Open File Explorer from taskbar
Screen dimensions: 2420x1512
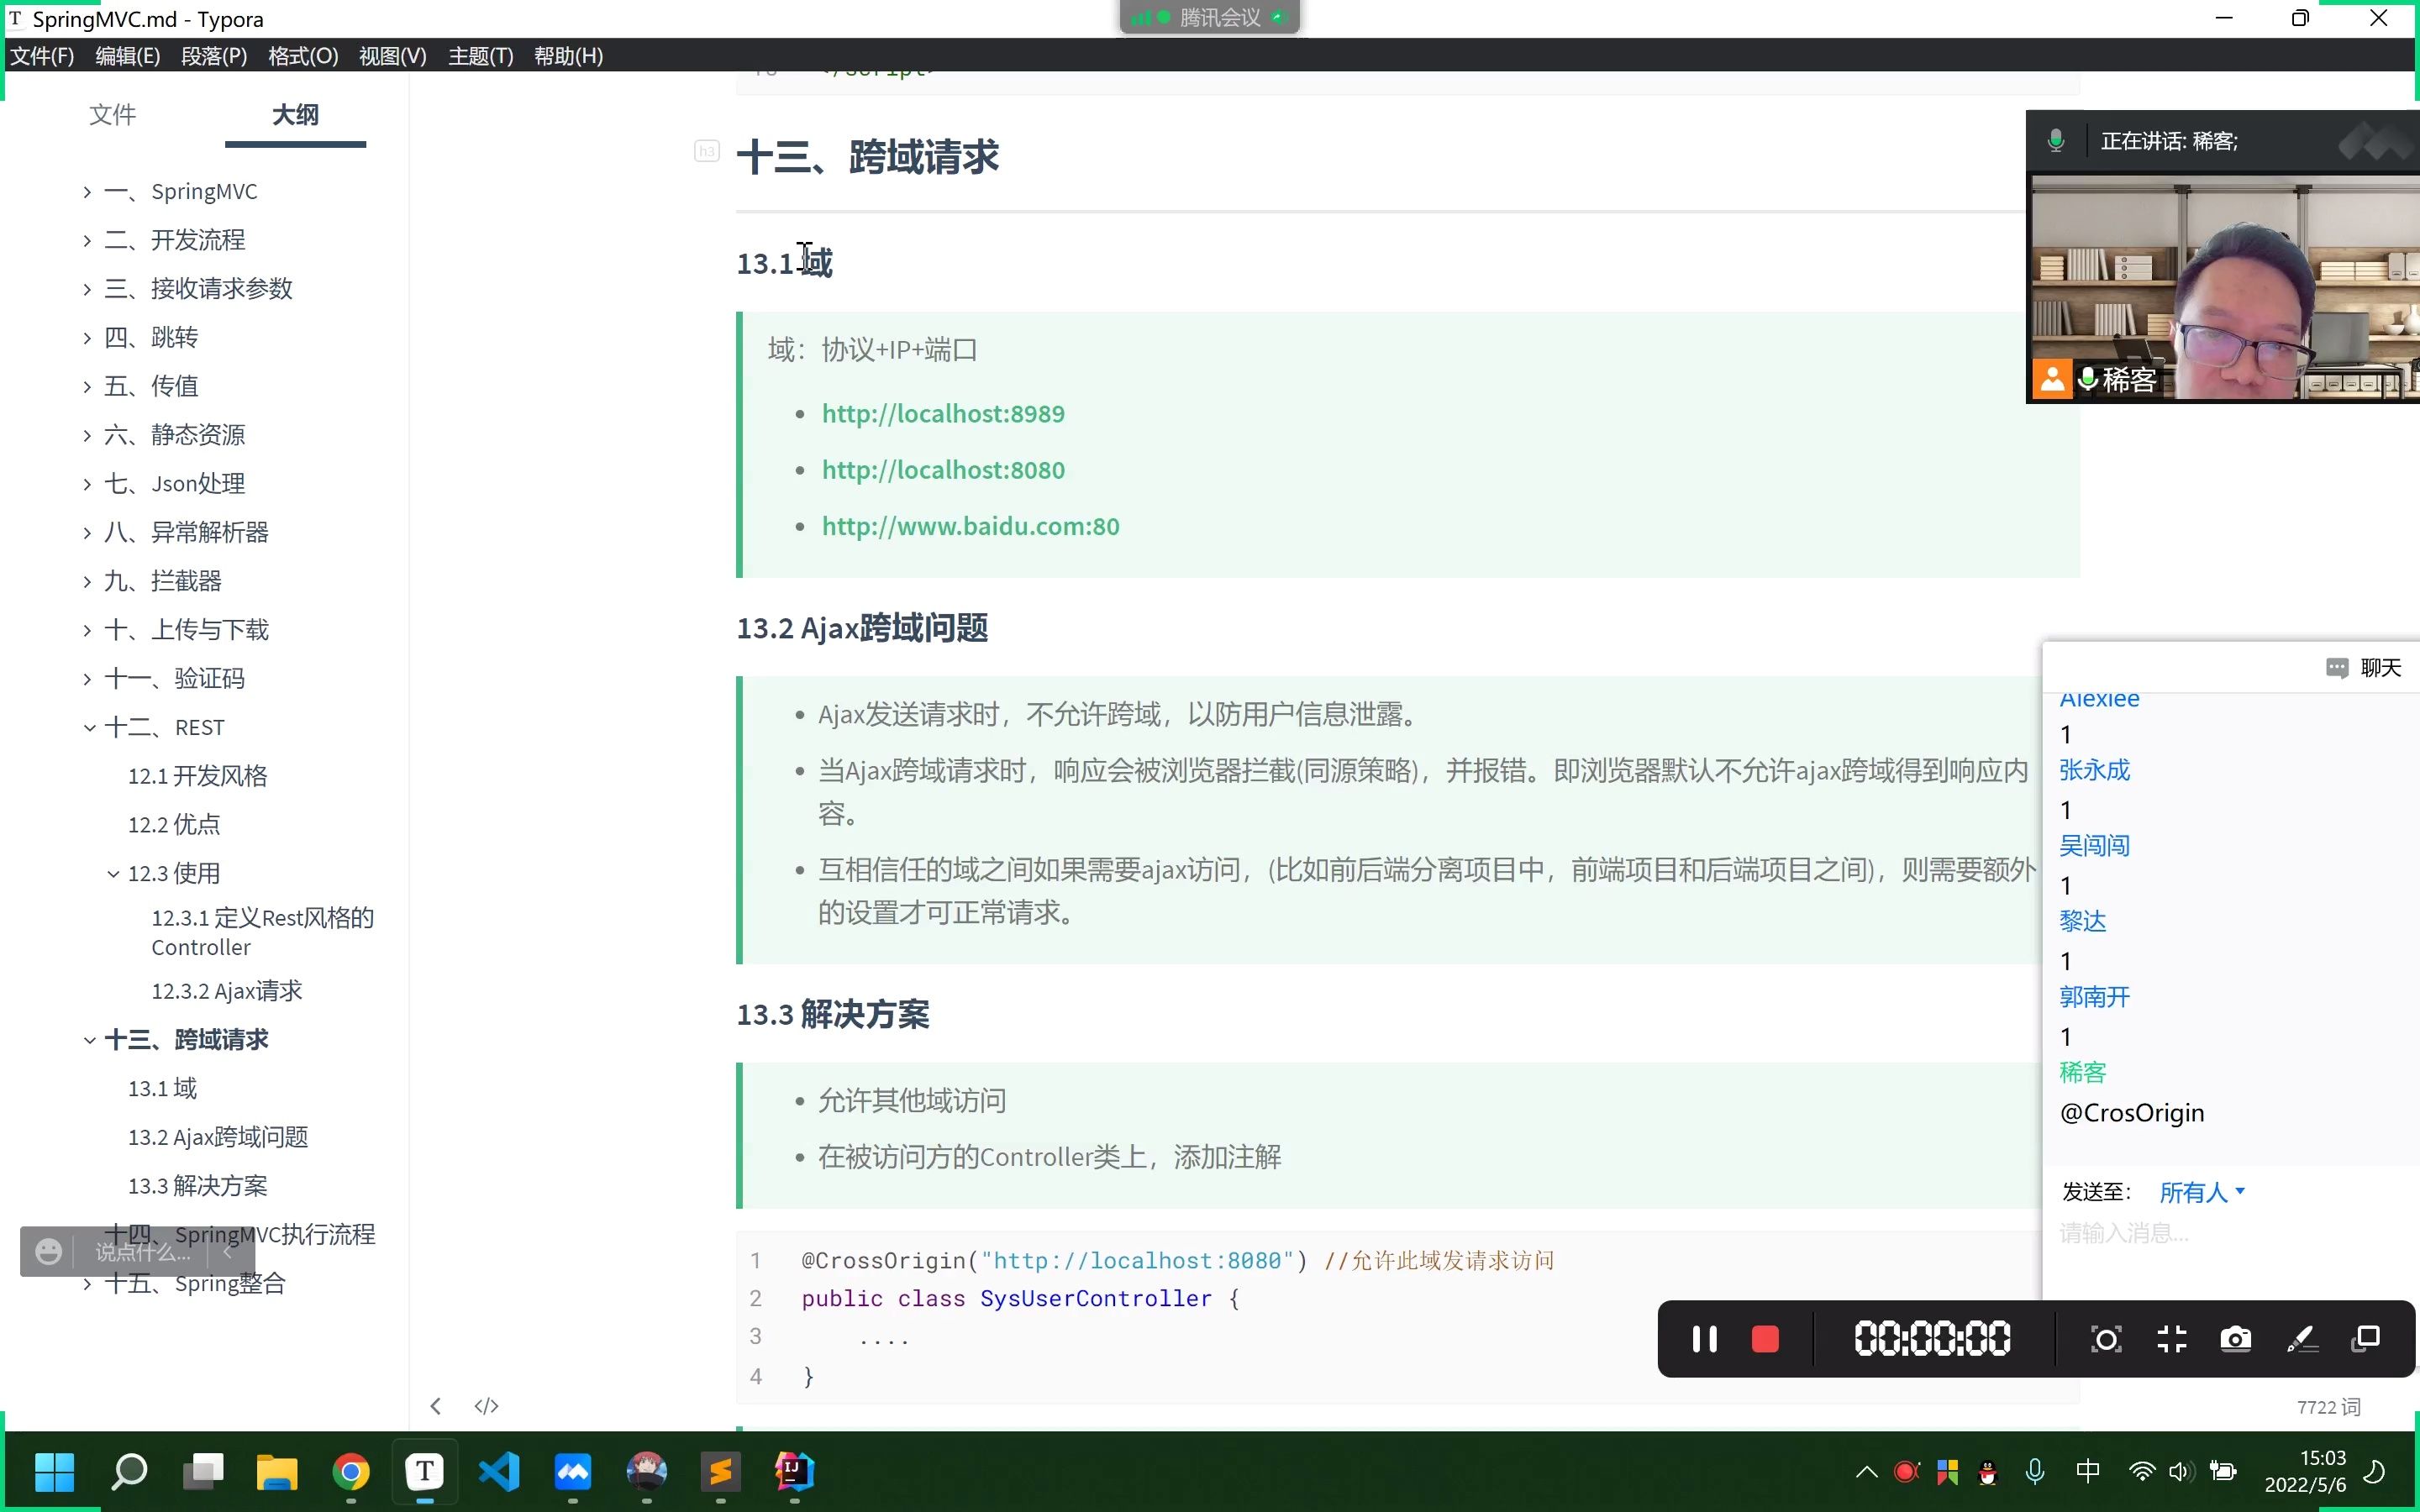(277, 1471)
